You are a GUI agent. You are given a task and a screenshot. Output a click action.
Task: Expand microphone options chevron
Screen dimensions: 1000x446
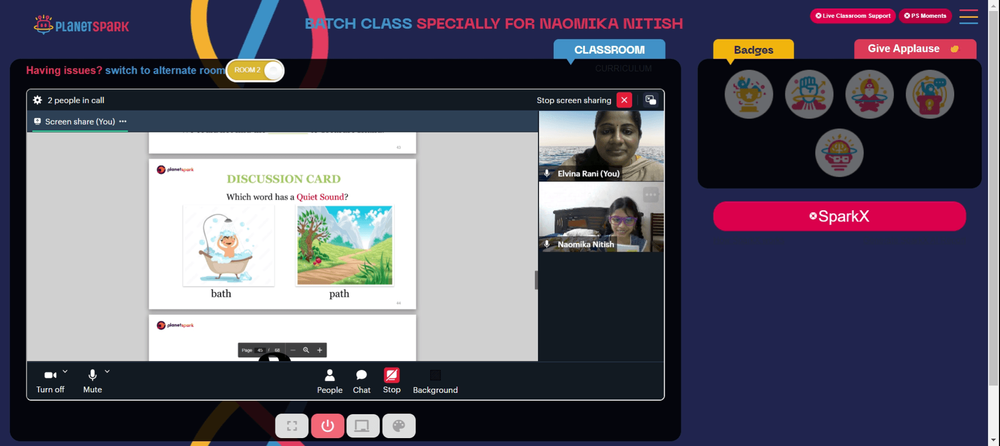coord(107,371)
